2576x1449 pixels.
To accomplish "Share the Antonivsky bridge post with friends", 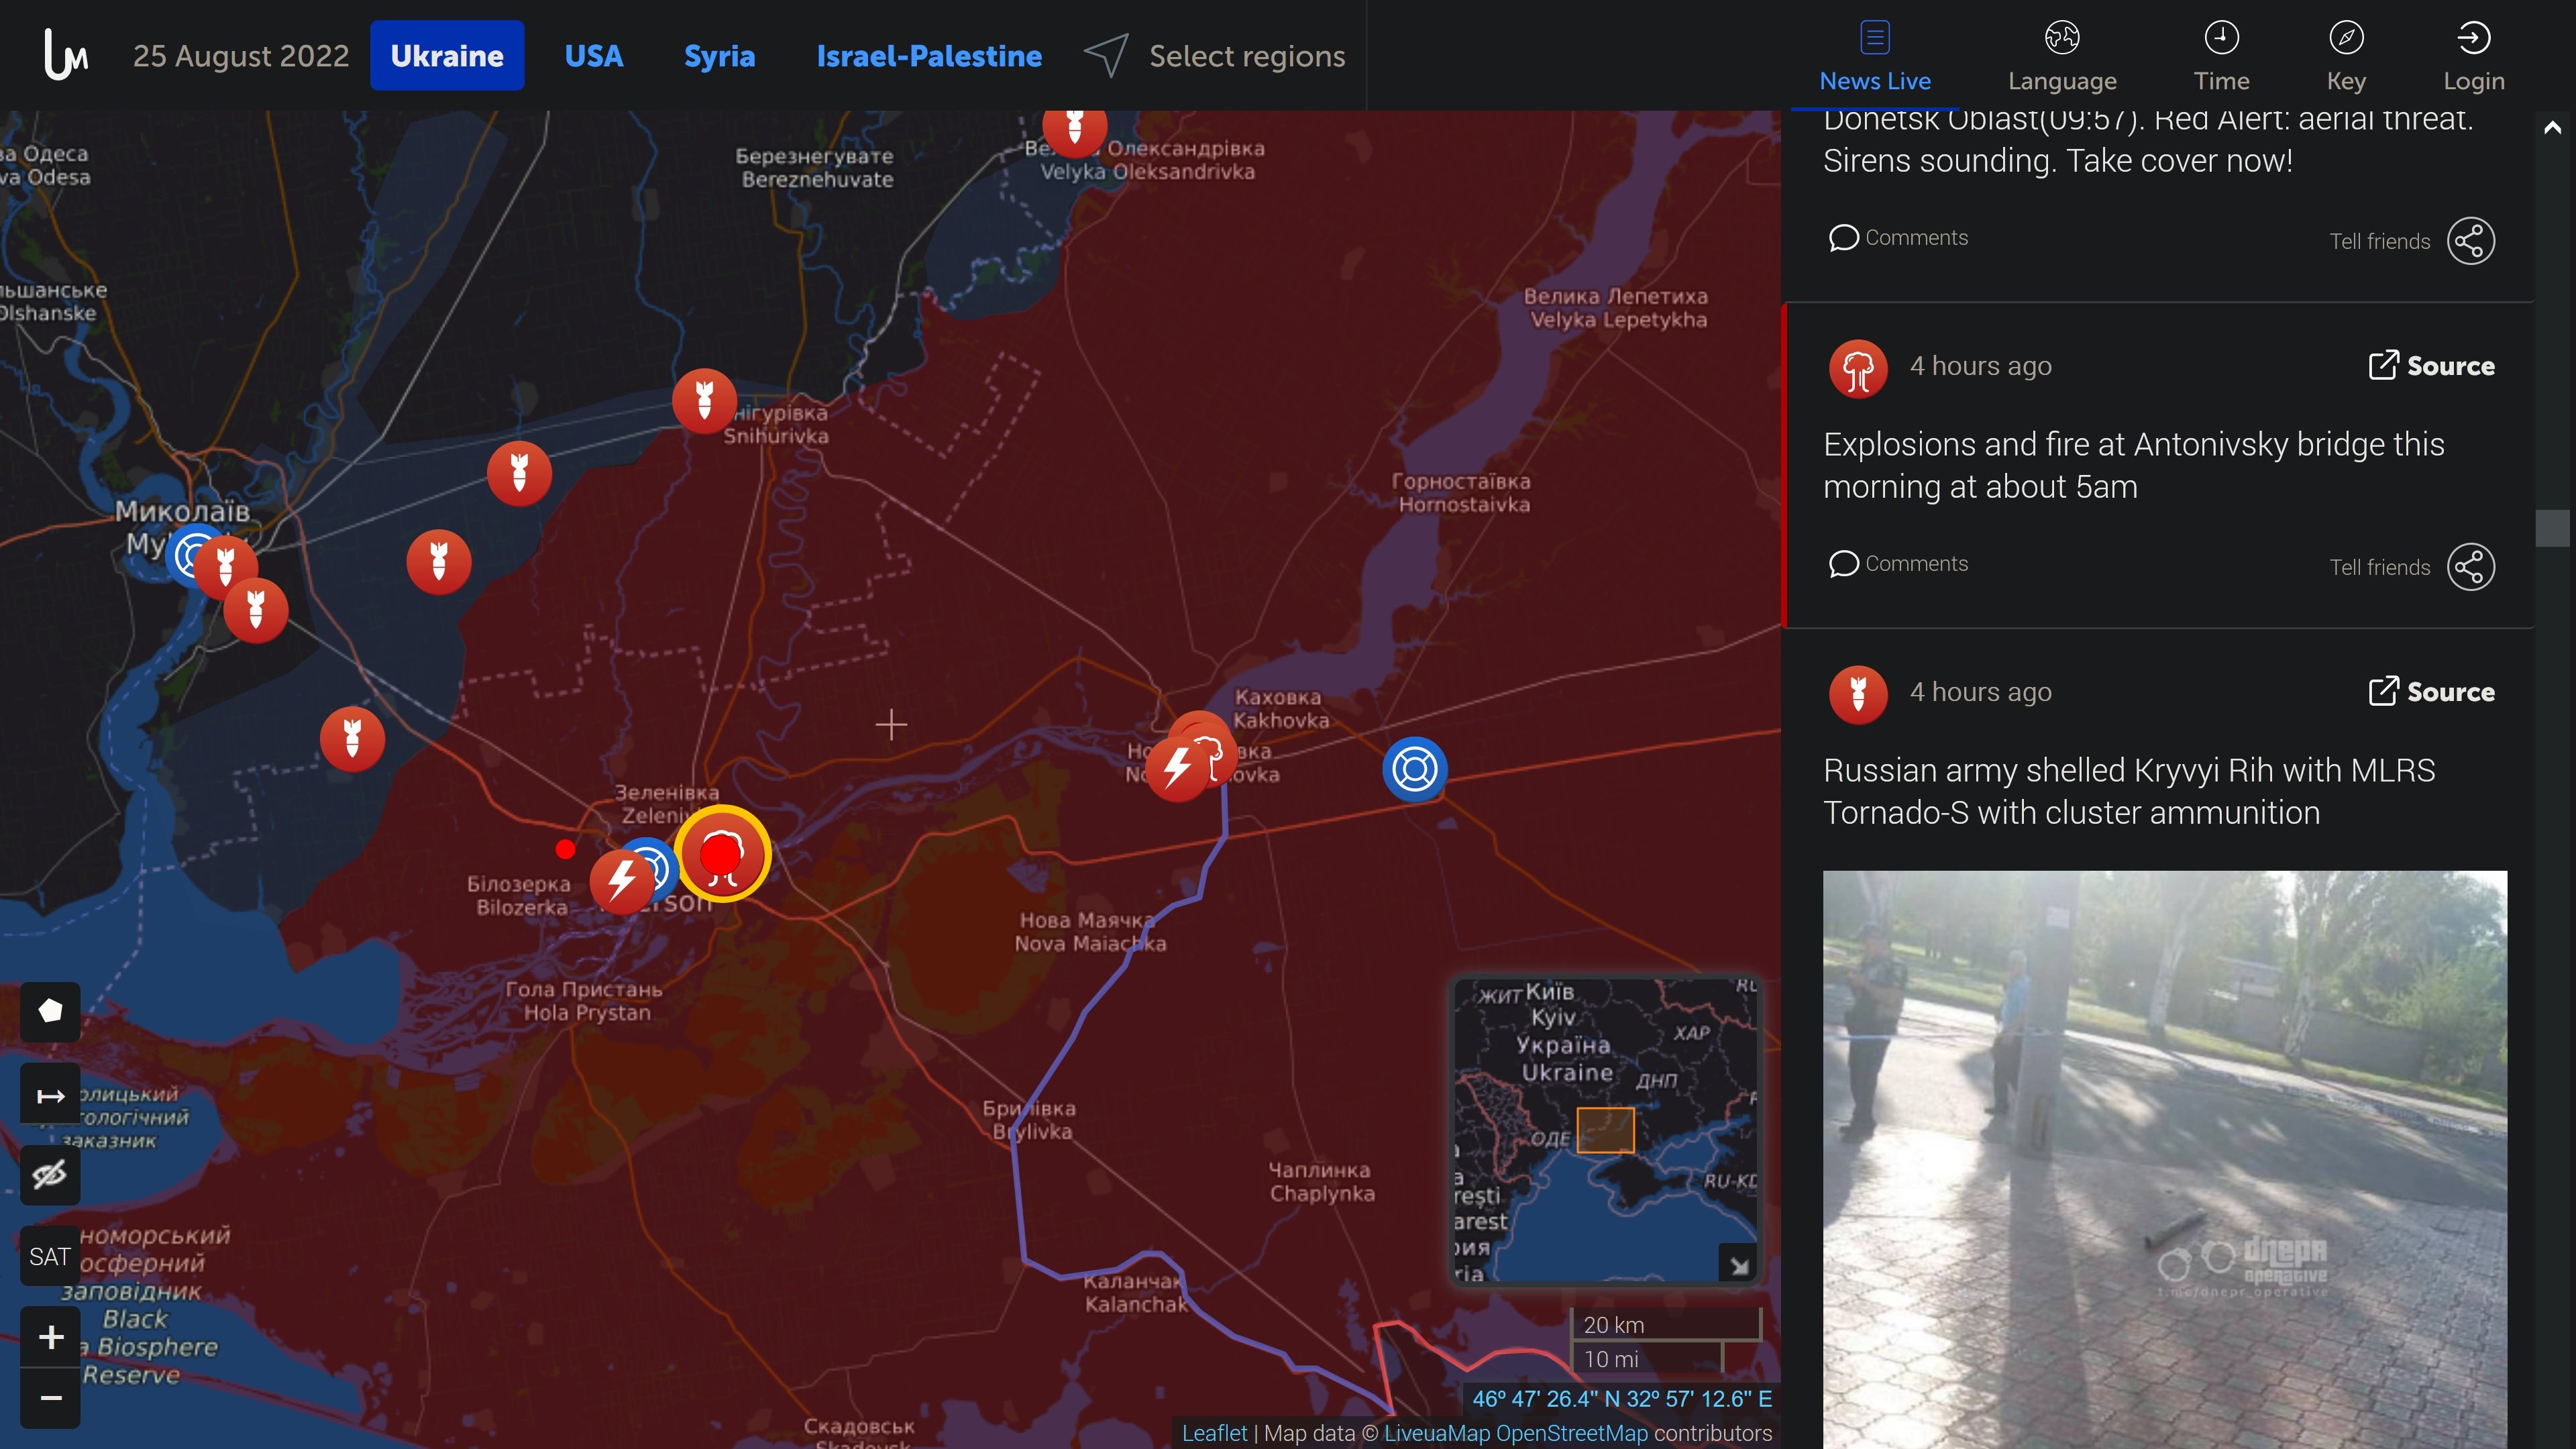I will 2470,567.
